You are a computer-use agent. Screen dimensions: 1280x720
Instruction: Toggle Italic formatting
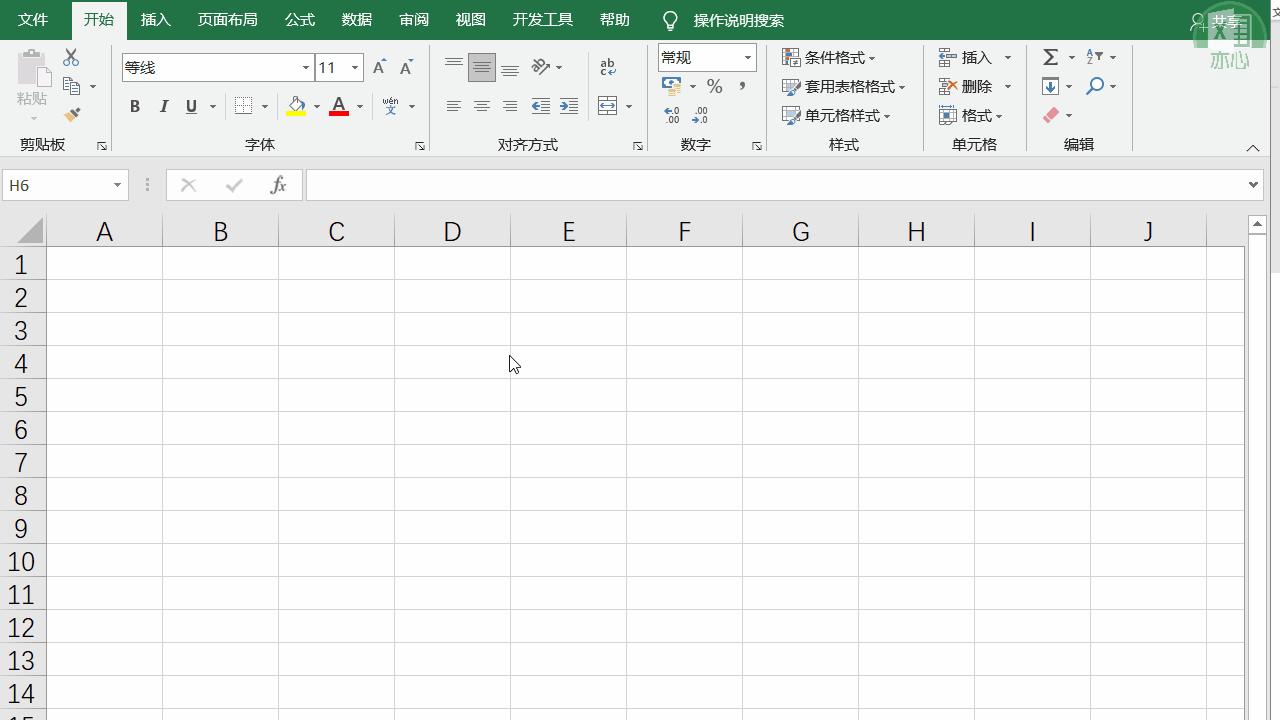point(163,106)
